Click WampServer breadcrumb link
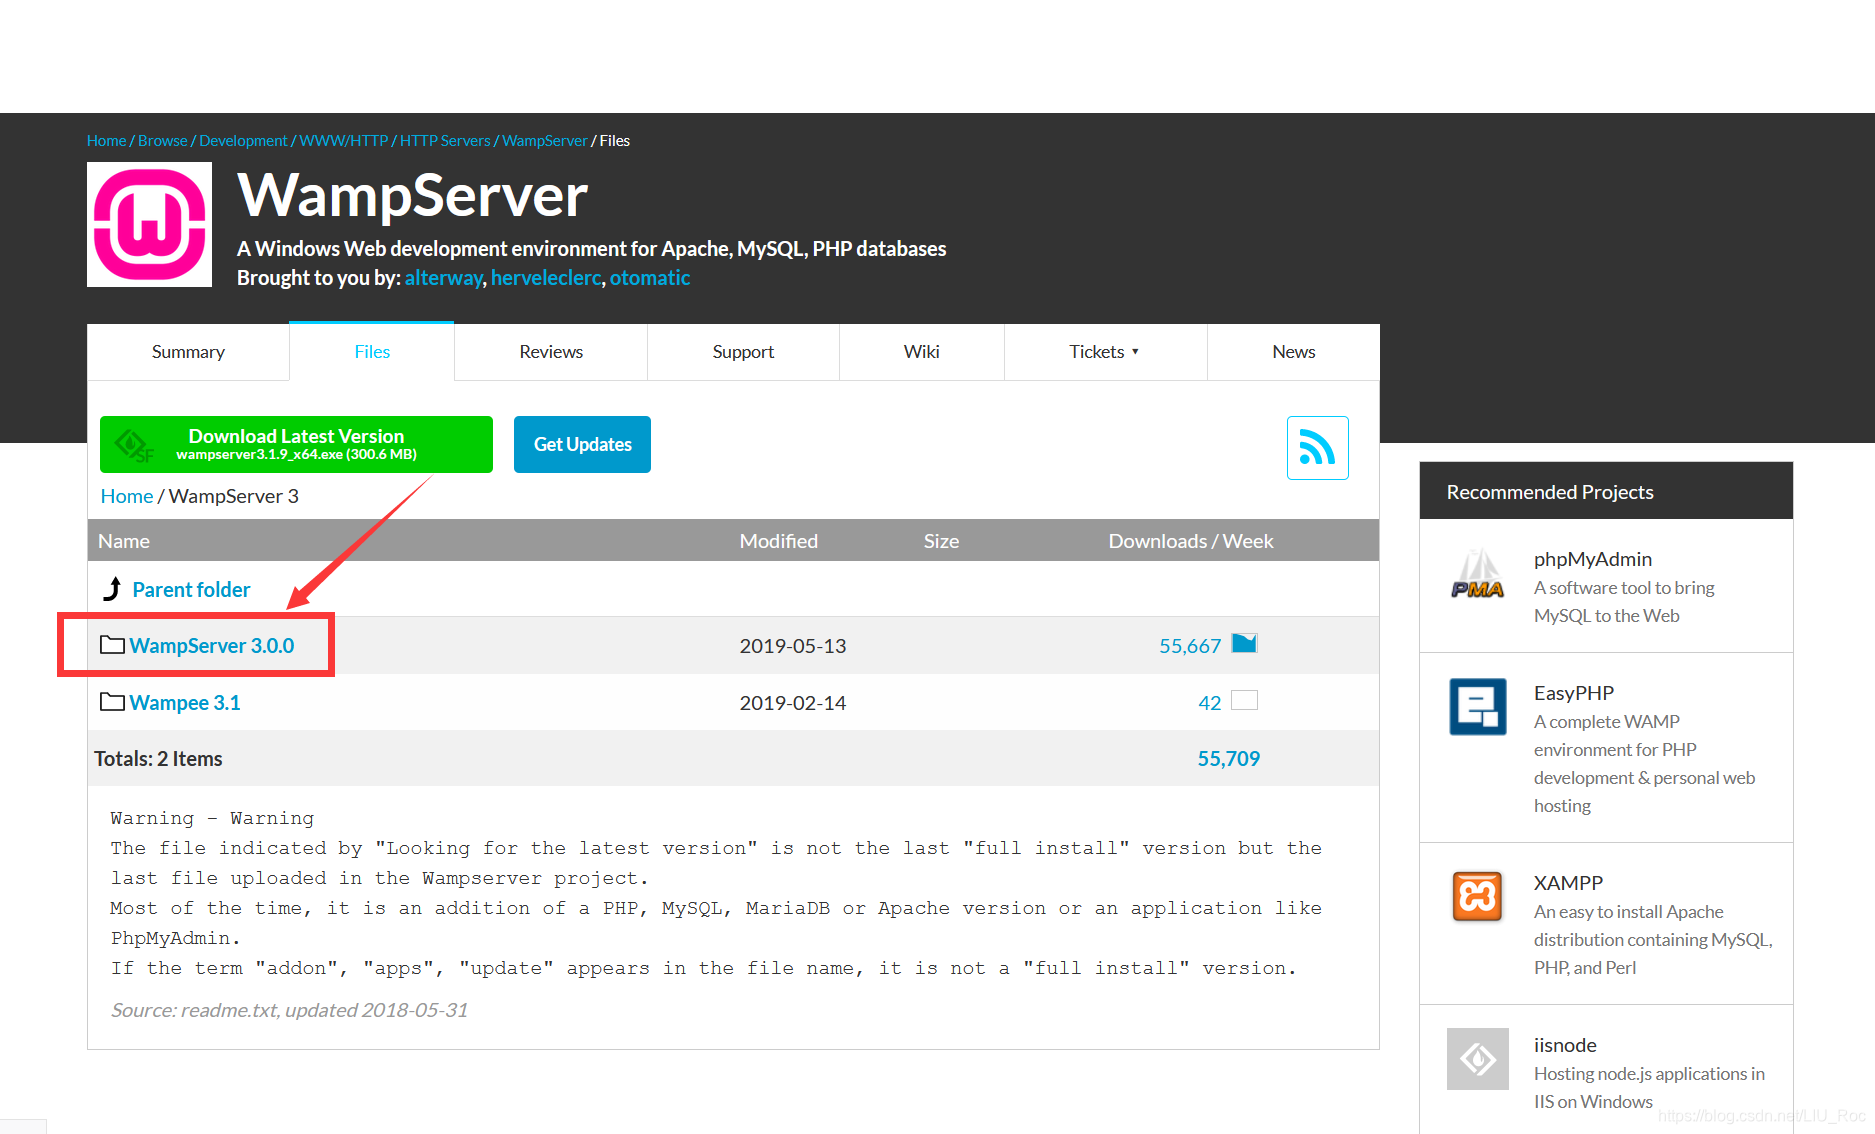1875x1134 pixels. pos(545,141)
